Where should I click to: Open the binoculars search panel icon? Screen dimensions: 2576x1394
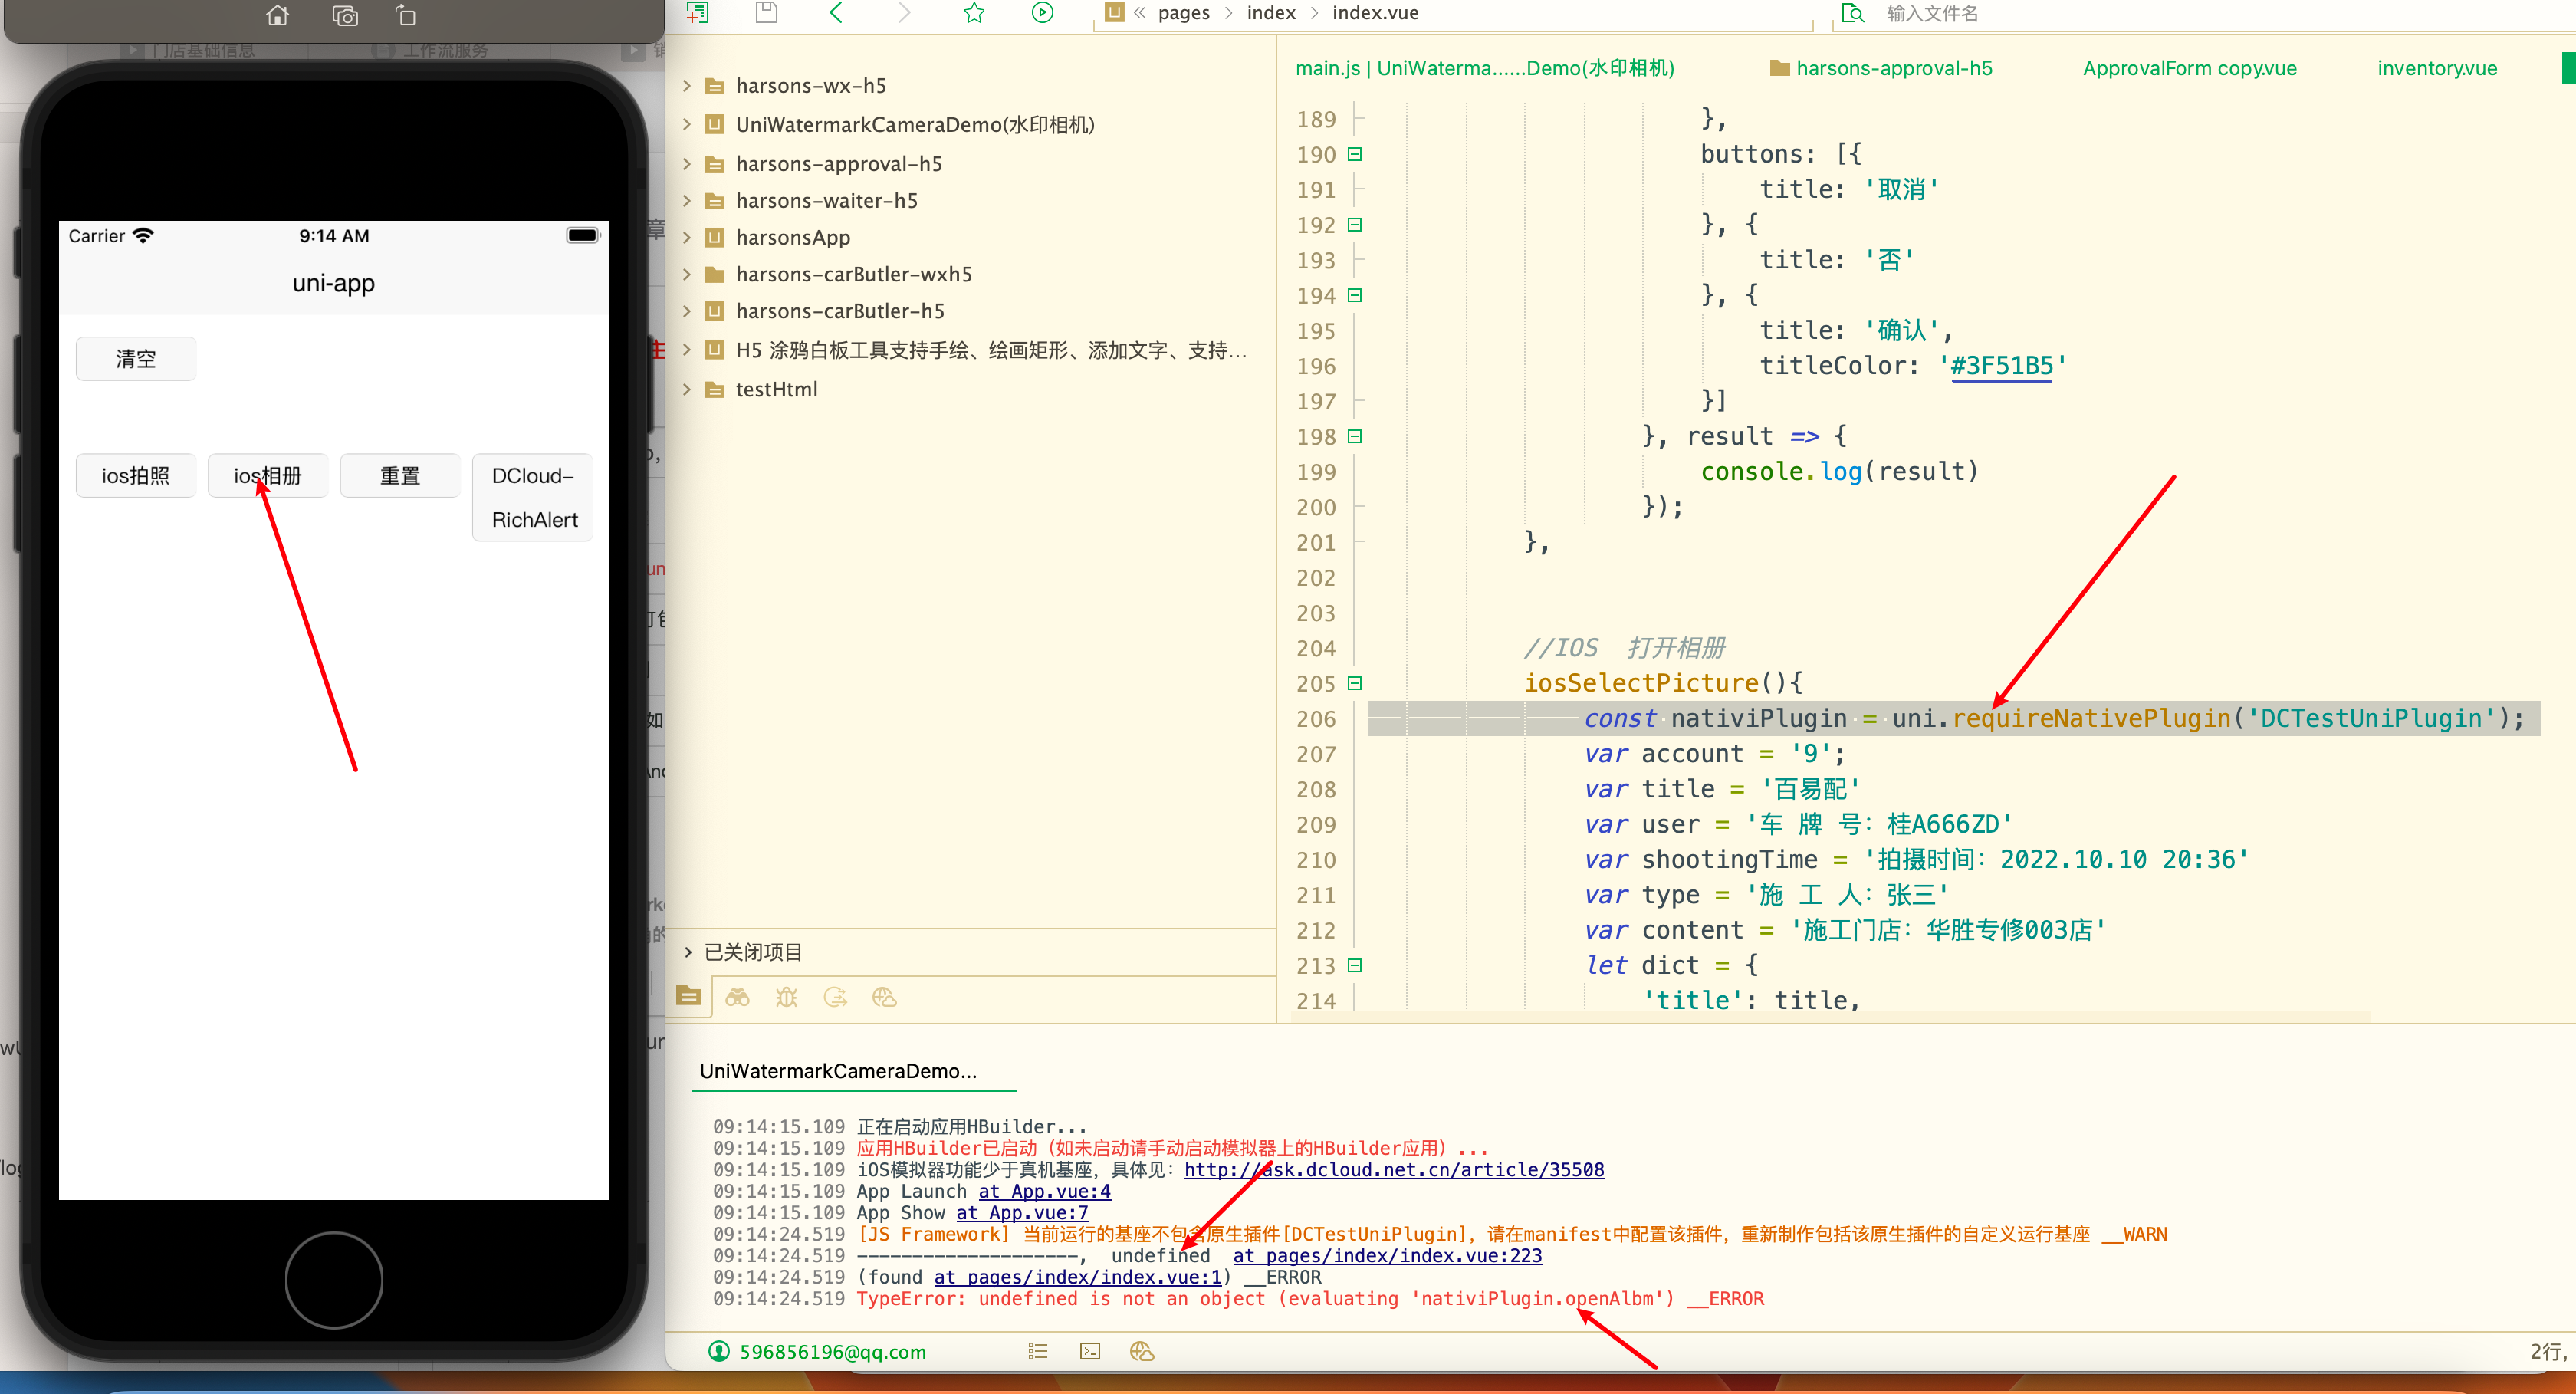(737, 997)
